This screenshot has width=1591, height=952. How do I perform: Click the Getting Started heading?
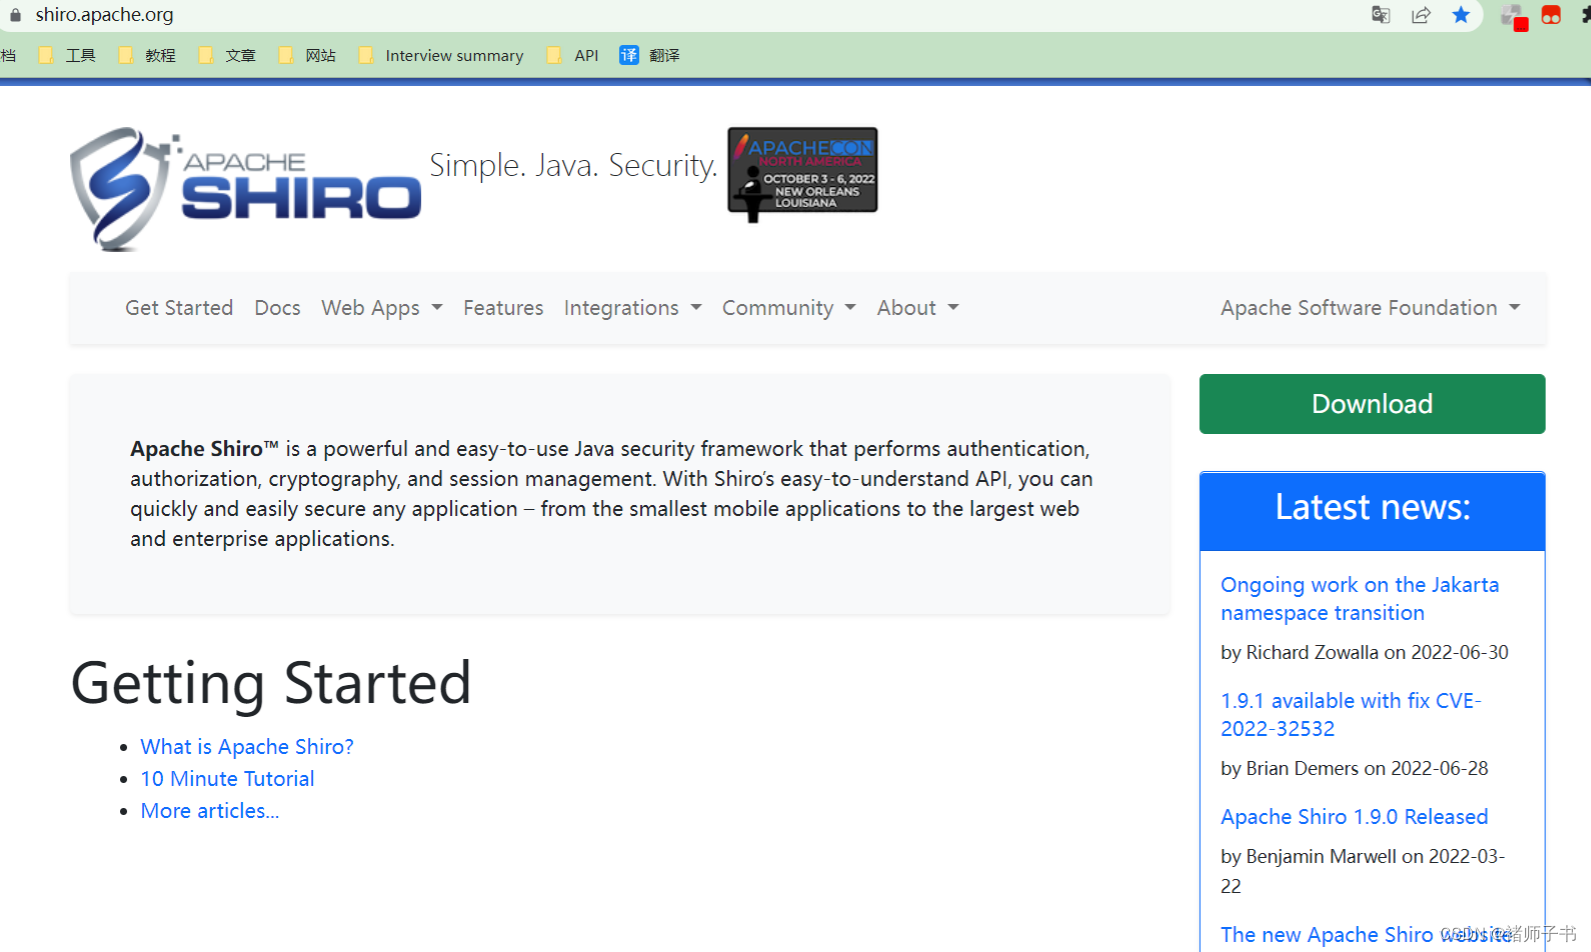(271, 684)
